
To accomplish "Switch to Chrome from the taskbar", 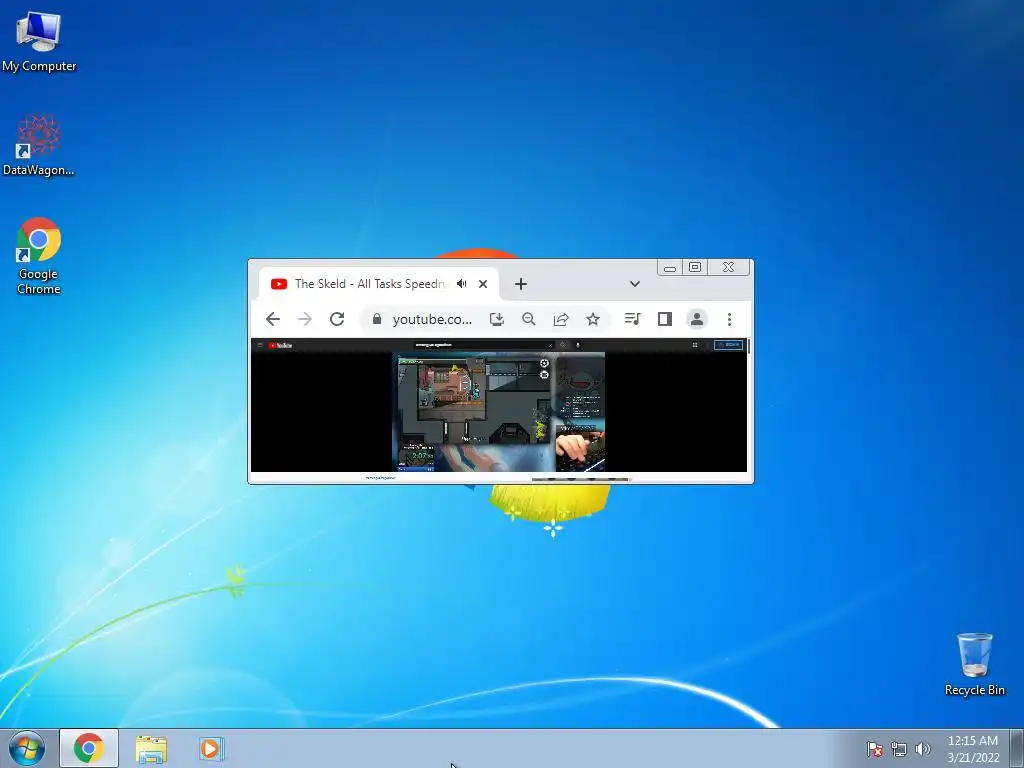I will coord(89,748).
